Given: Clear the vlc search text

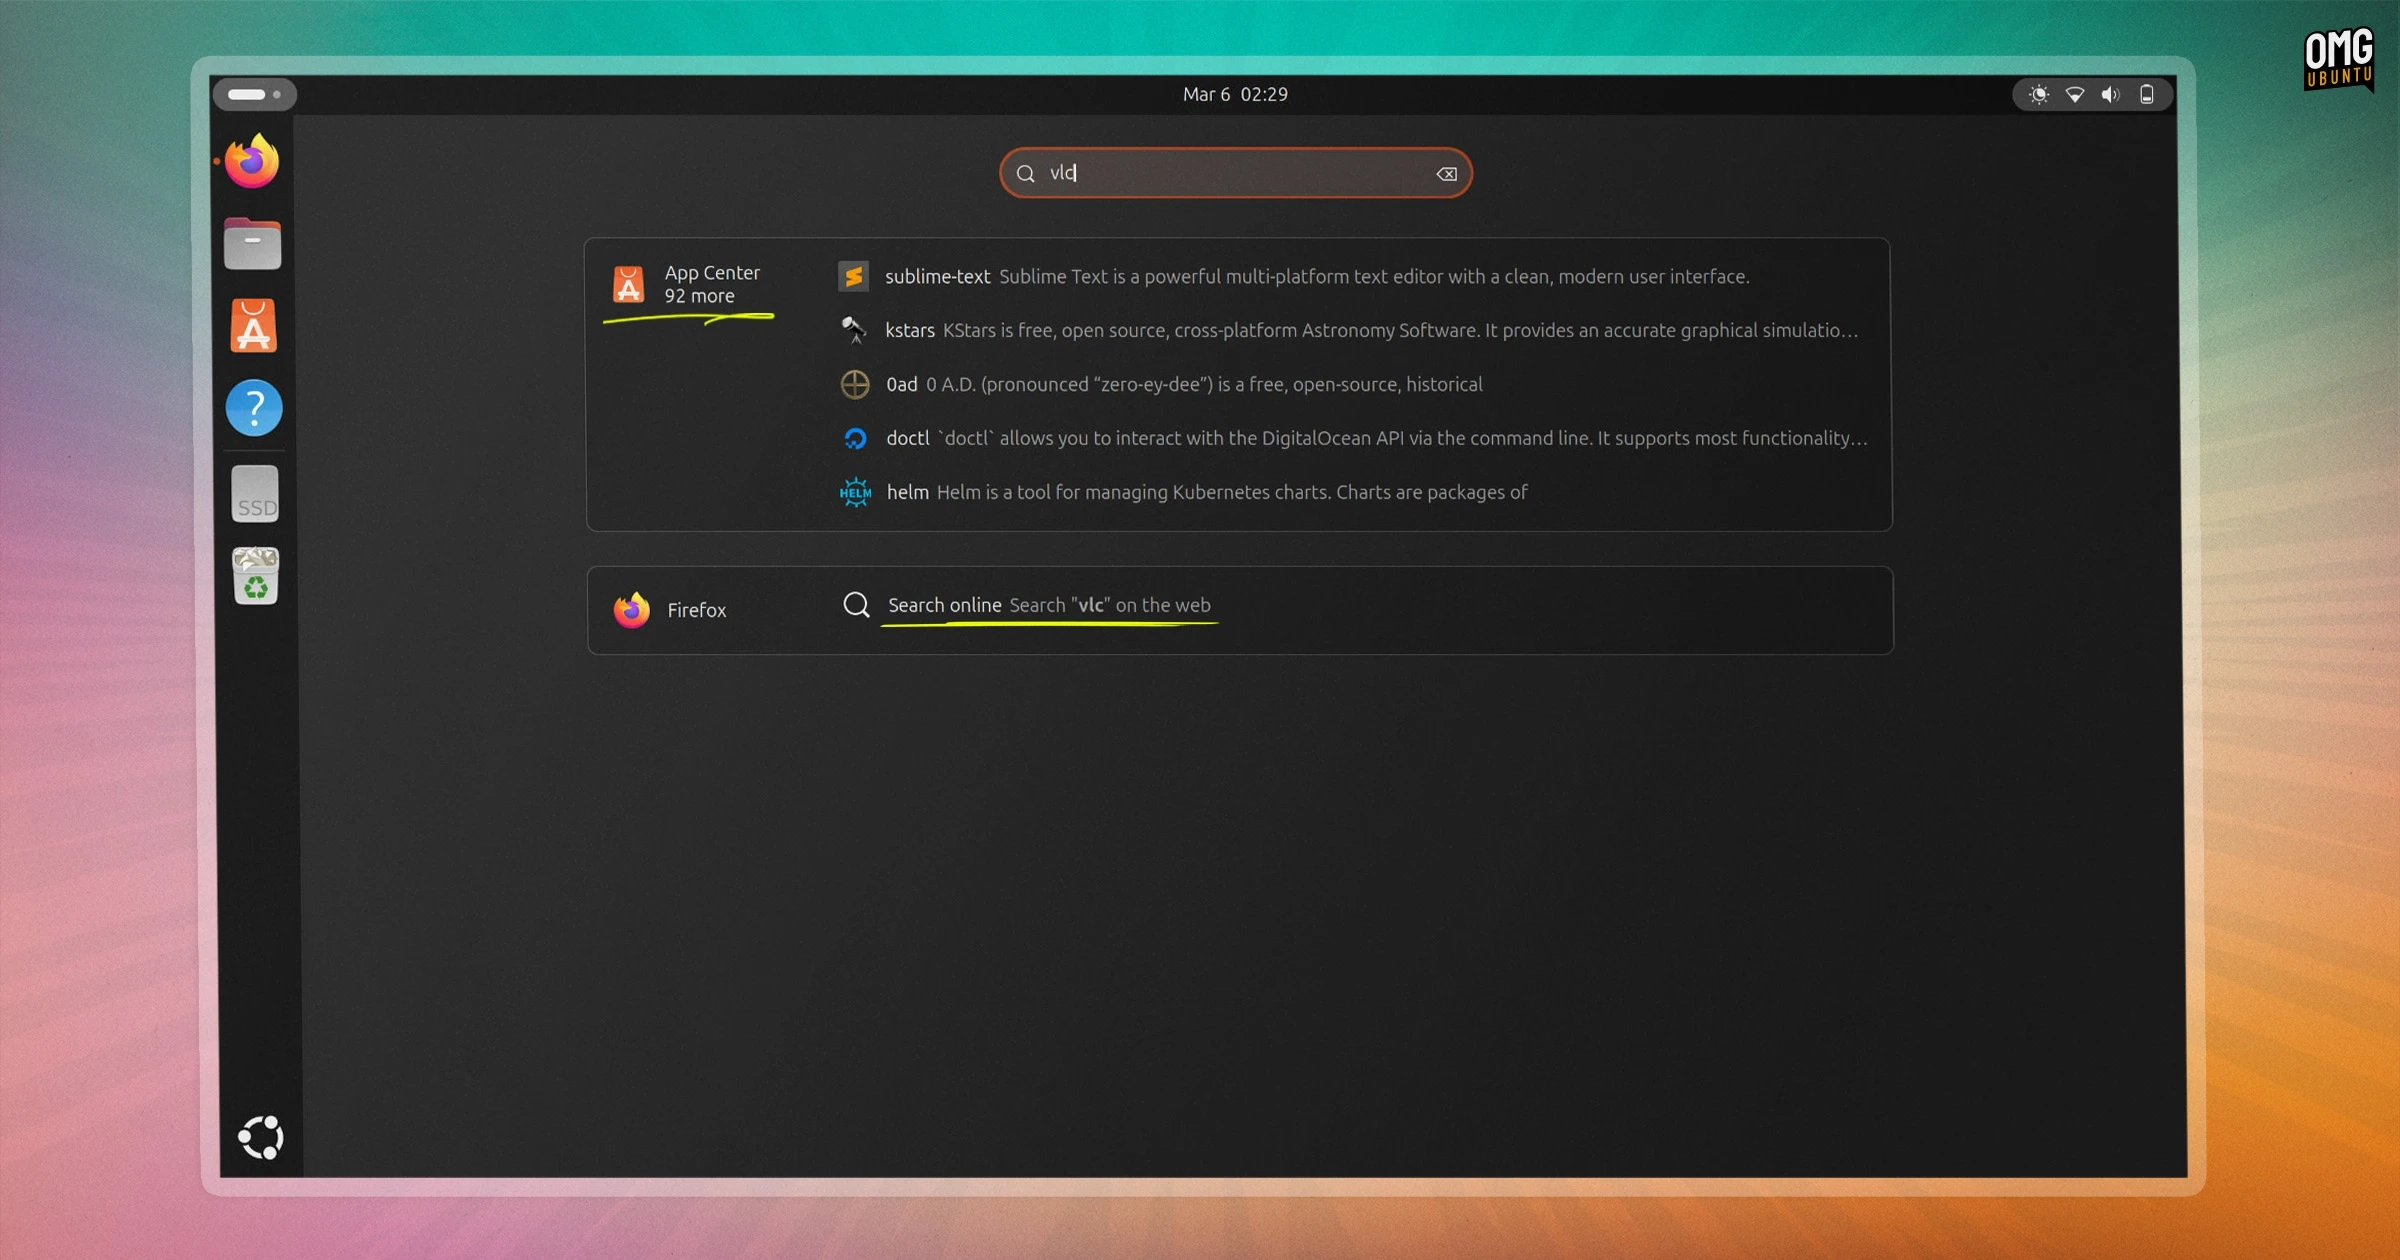Looking at the screenshot, I should 1446,173.
